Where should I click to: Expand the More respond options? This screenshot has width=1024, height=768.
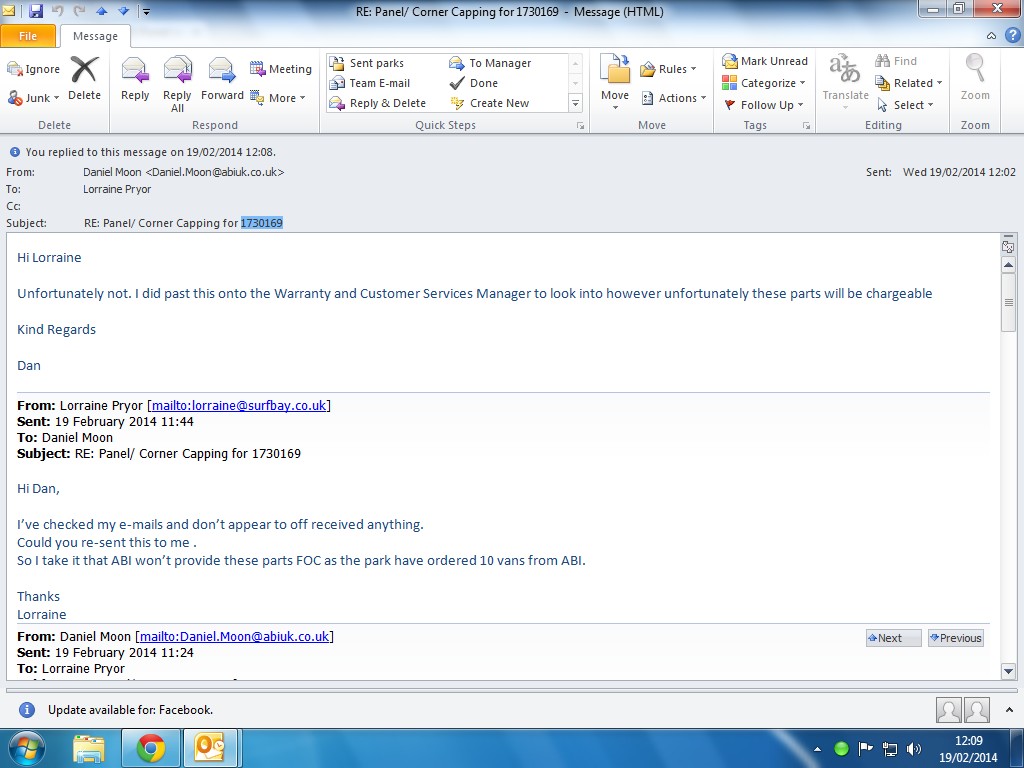point(278,98)
